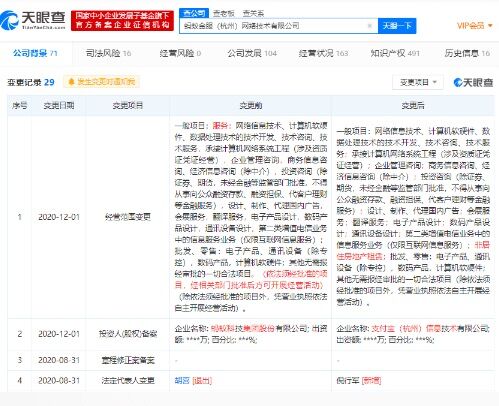The height and width of the screenshot is (406, 499).
Task: Open the 公司发展 tab
Action: click(252, 53)
